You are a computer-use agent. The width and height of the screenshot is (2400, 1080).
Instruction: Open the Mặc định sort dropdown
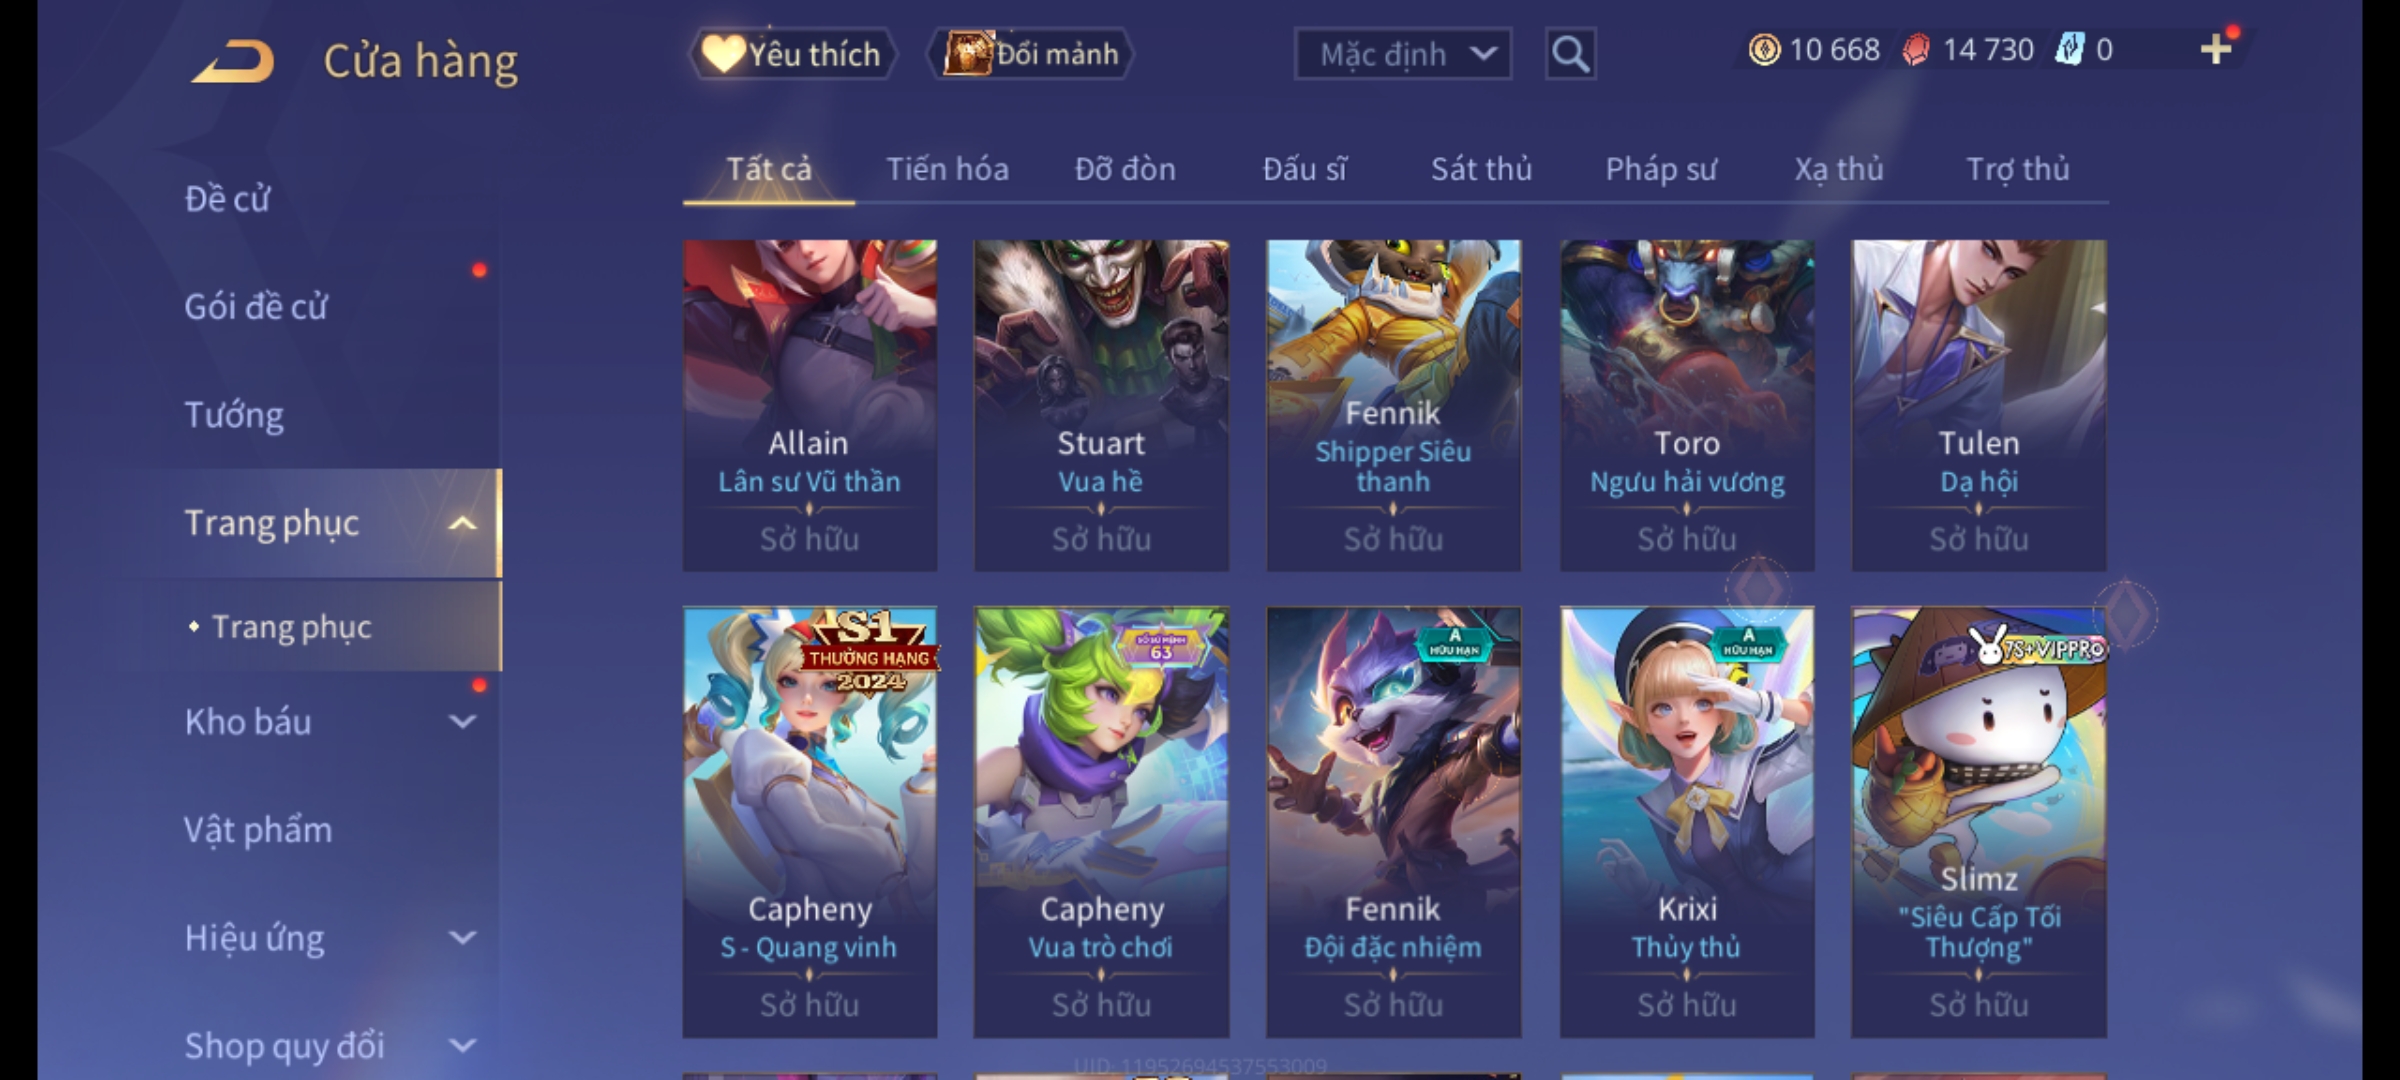[x=1402, y=54]
